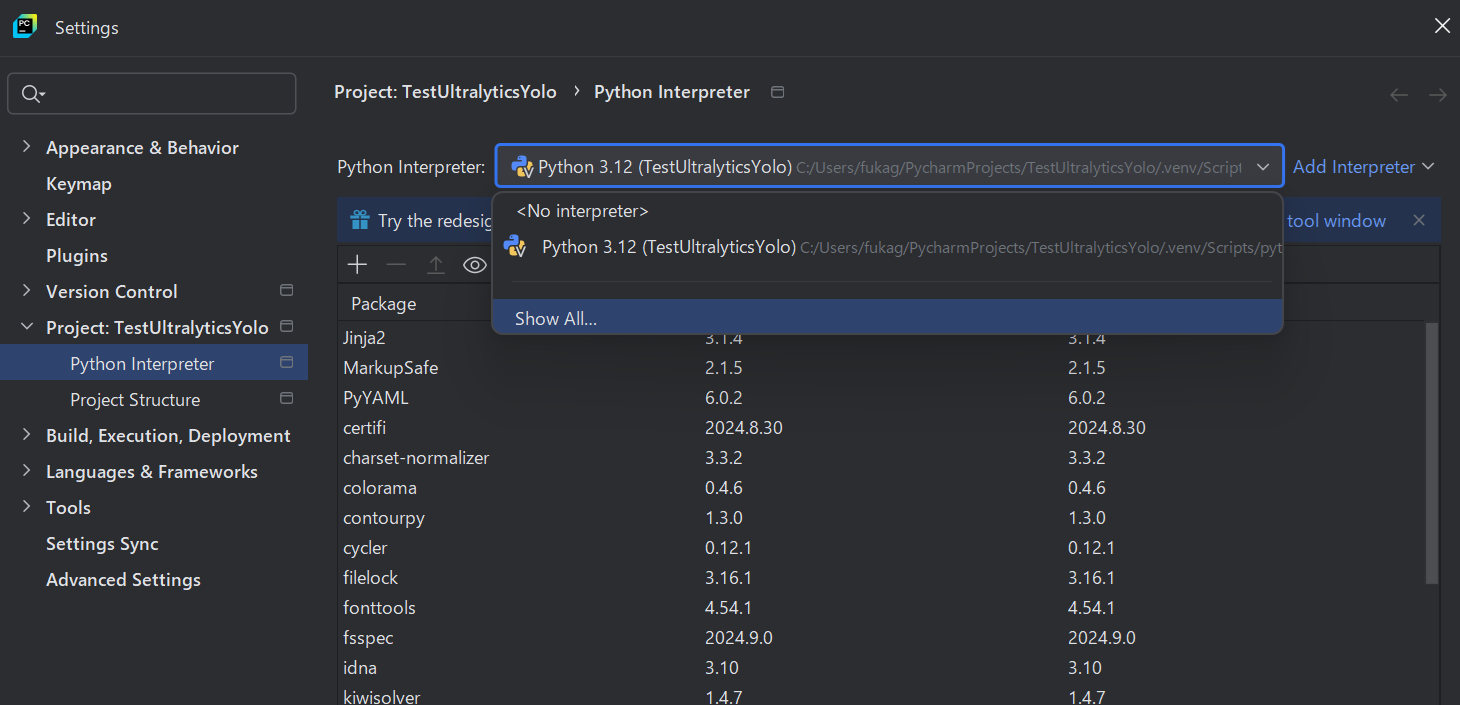Image resolution: width=1460 pixels, height=705 pixels.
Task: Click the project-level icon next to the Python Interpreter breadcrumb
Action: 778,92
